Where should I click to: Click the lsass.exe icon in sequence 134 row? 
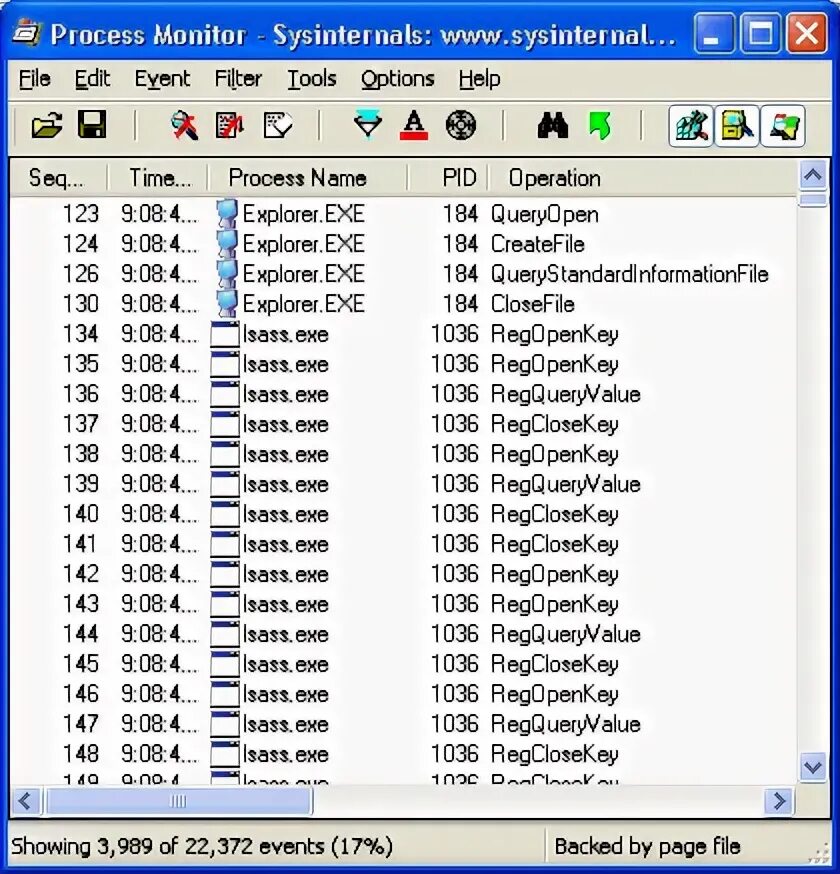(x=225, y=334)
